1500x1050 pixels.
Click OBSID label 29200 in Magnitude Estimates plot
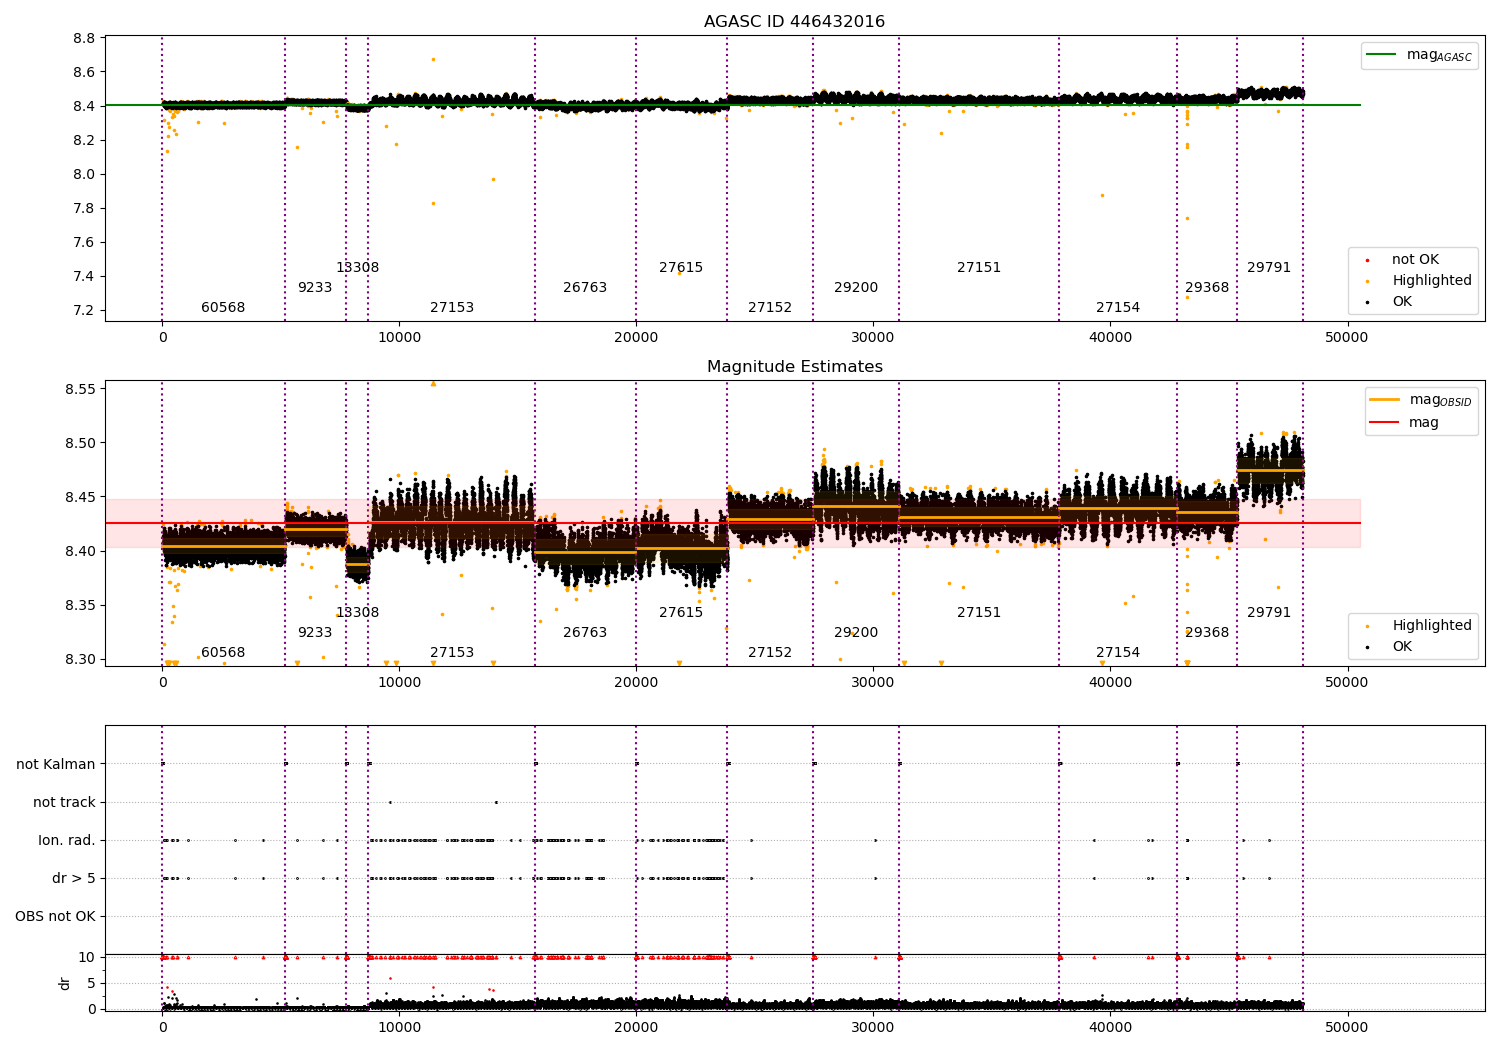[x=856, y=633]
